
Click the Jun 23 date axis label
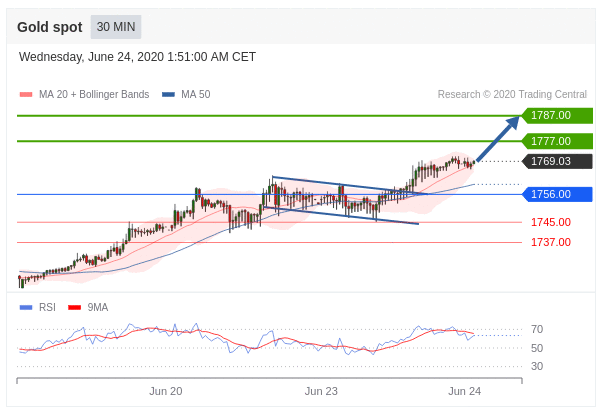pyautogui.click(x=321, y=391)
